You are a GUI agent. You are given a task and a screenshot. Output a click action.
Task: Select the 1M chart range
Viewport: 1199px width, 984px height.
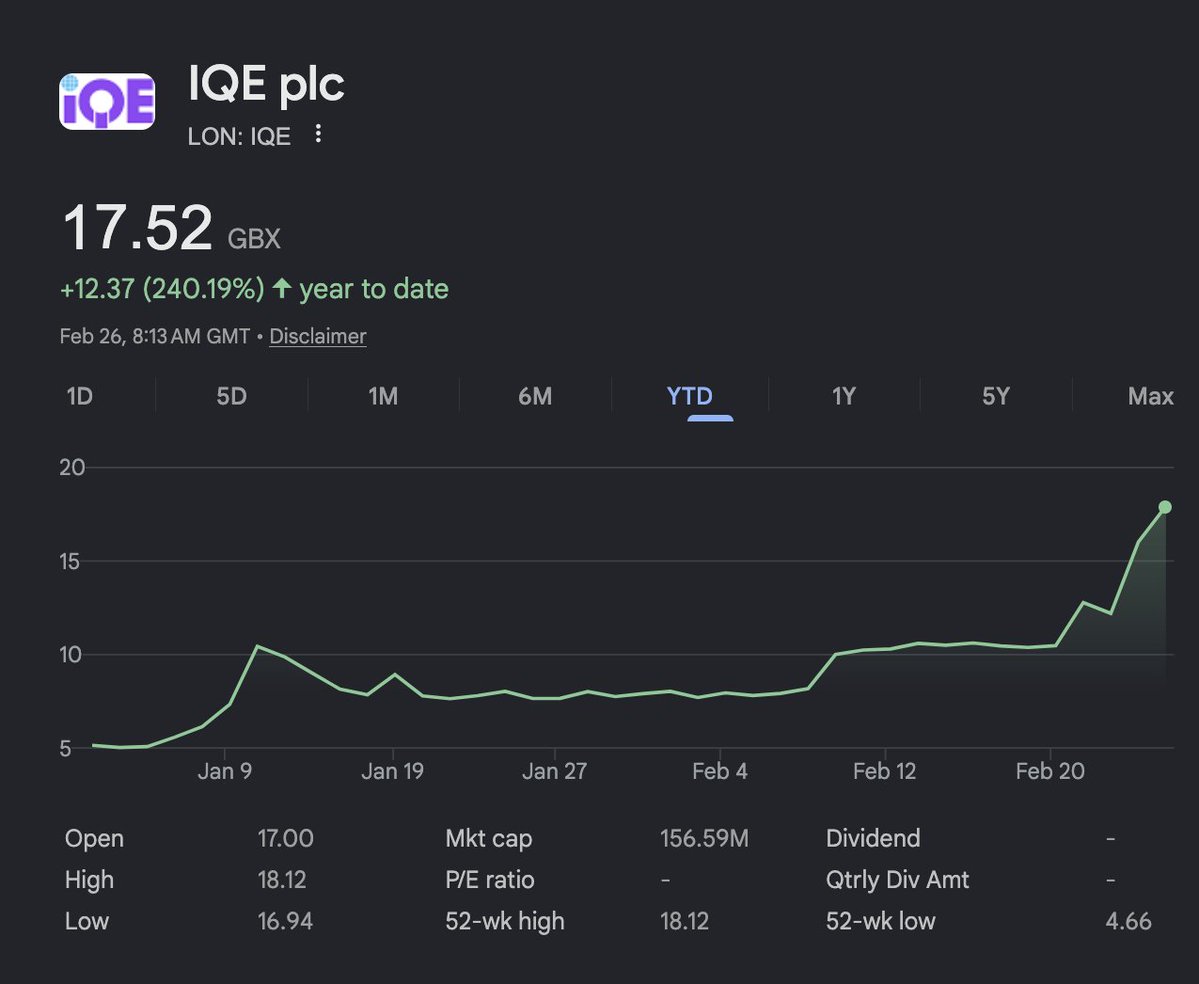tap(382, 396)
